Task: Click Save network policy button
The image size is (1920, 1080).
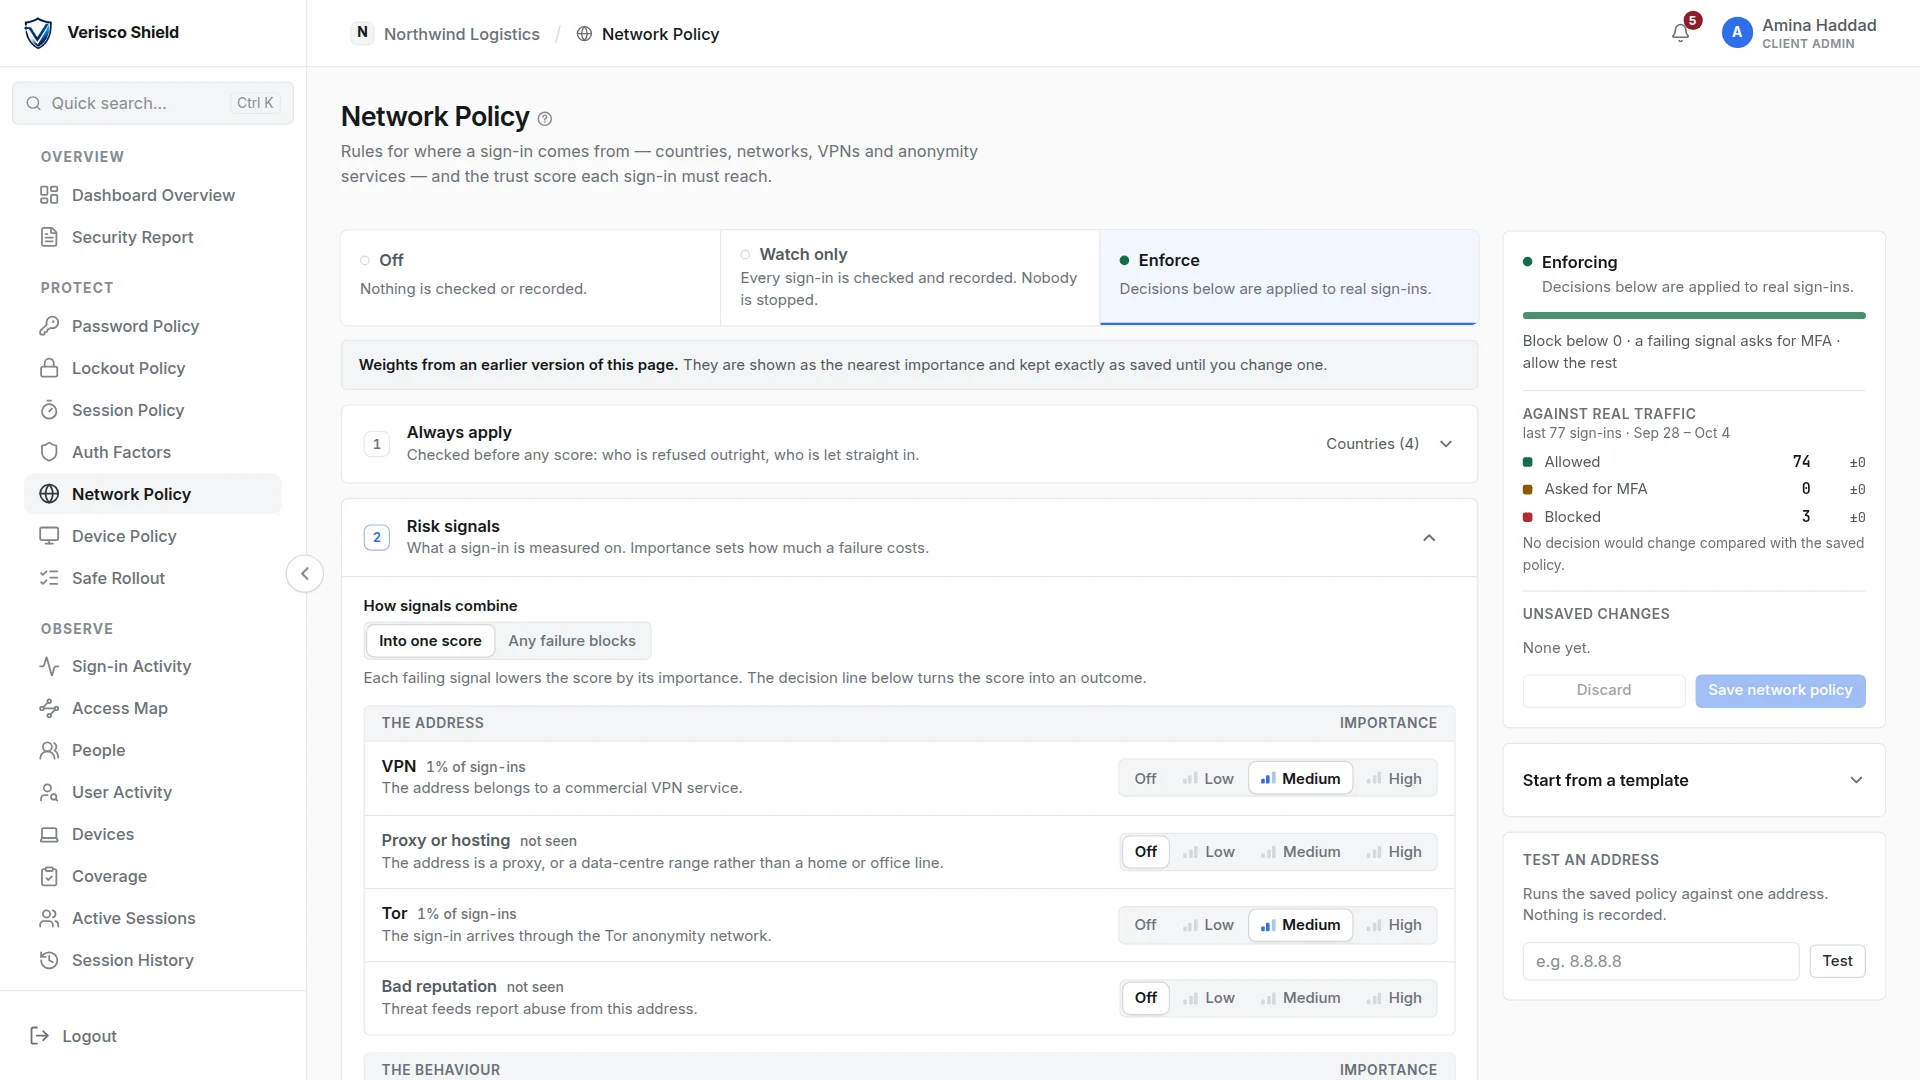Action: click(x=1780, y=690)
